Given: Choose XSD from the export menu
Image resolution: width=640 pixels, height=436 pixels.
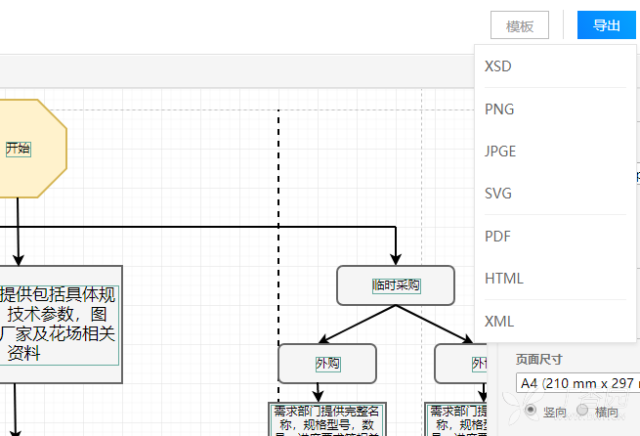Looking at the screenshot, I should coord(500,66).
